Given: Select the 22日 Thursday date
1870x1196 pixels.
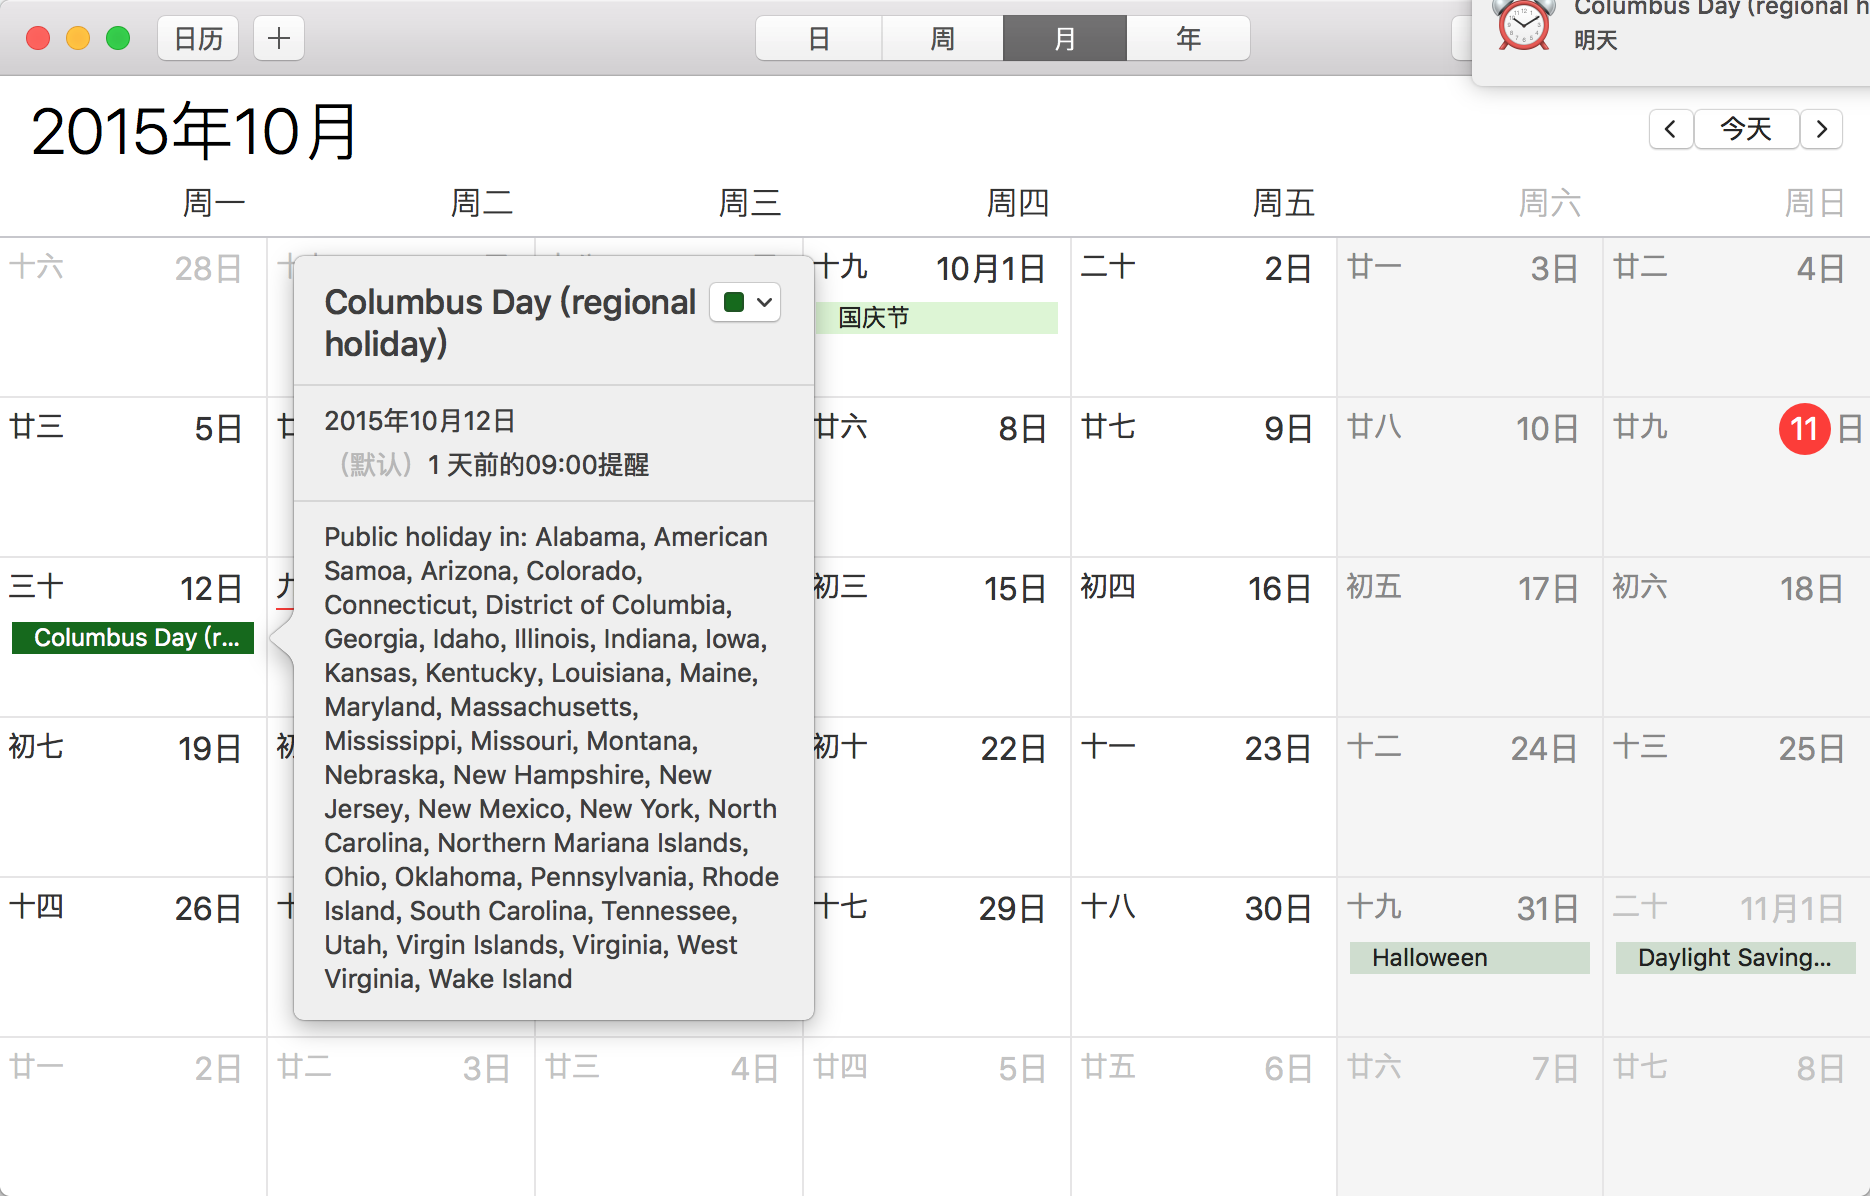Looking at the screenshot, I should point(1013,749).
